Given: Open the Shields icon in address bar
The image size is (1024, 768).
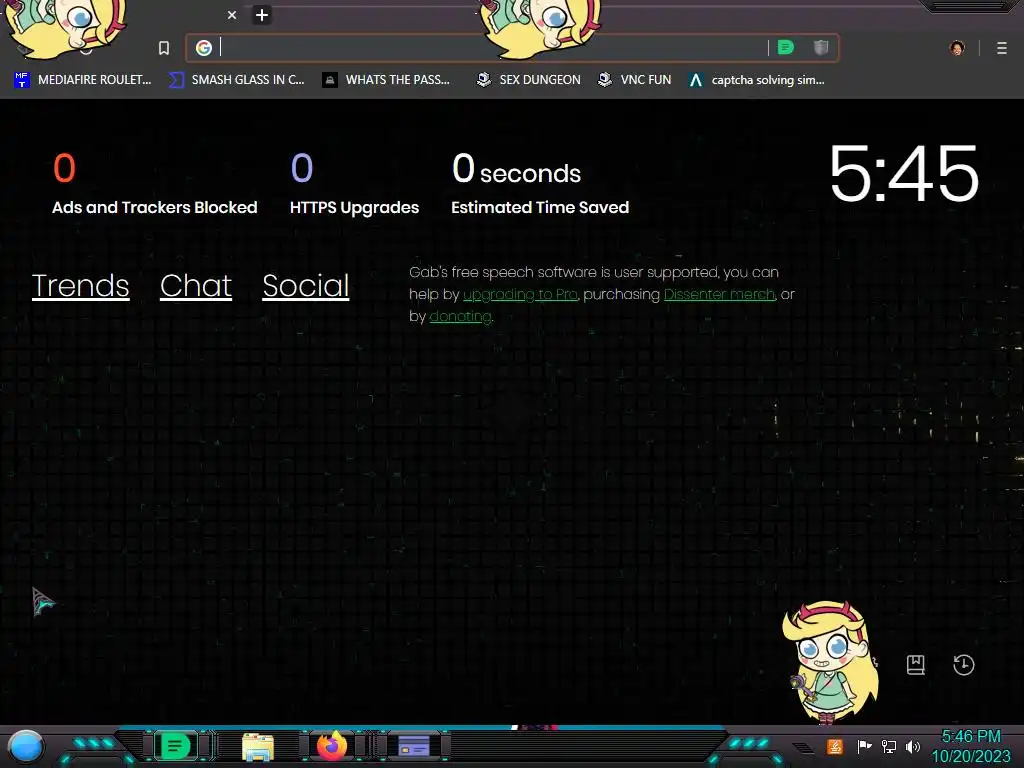Looking at the screenshot, I should (821, 47).
